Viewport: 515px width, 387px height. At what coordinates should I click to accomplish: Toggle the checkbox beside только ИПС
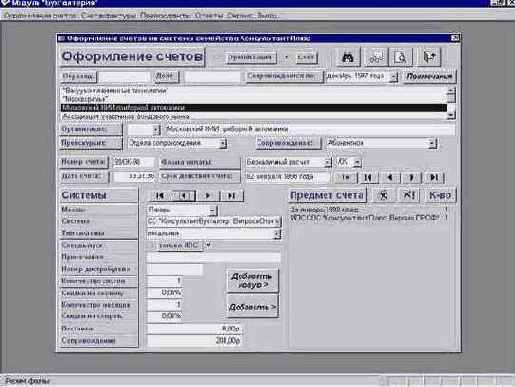coord(152,246)
